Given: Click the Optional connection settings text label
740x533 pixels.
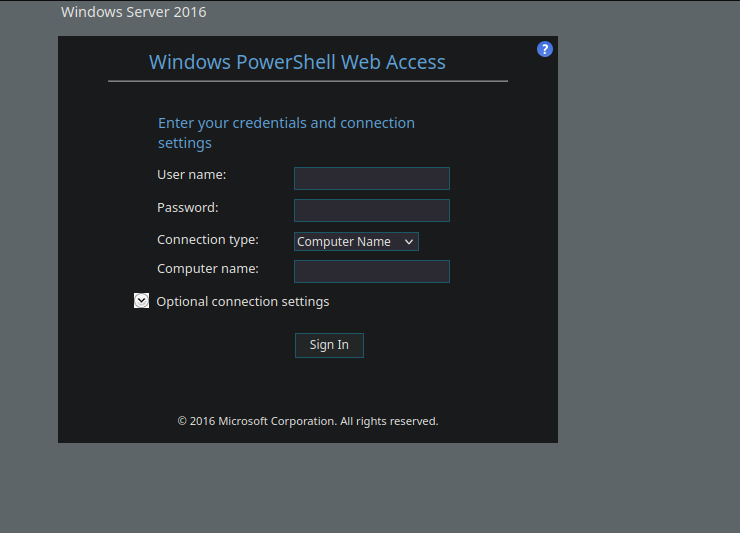Looking at the screenshot, I should coord(243,302).
